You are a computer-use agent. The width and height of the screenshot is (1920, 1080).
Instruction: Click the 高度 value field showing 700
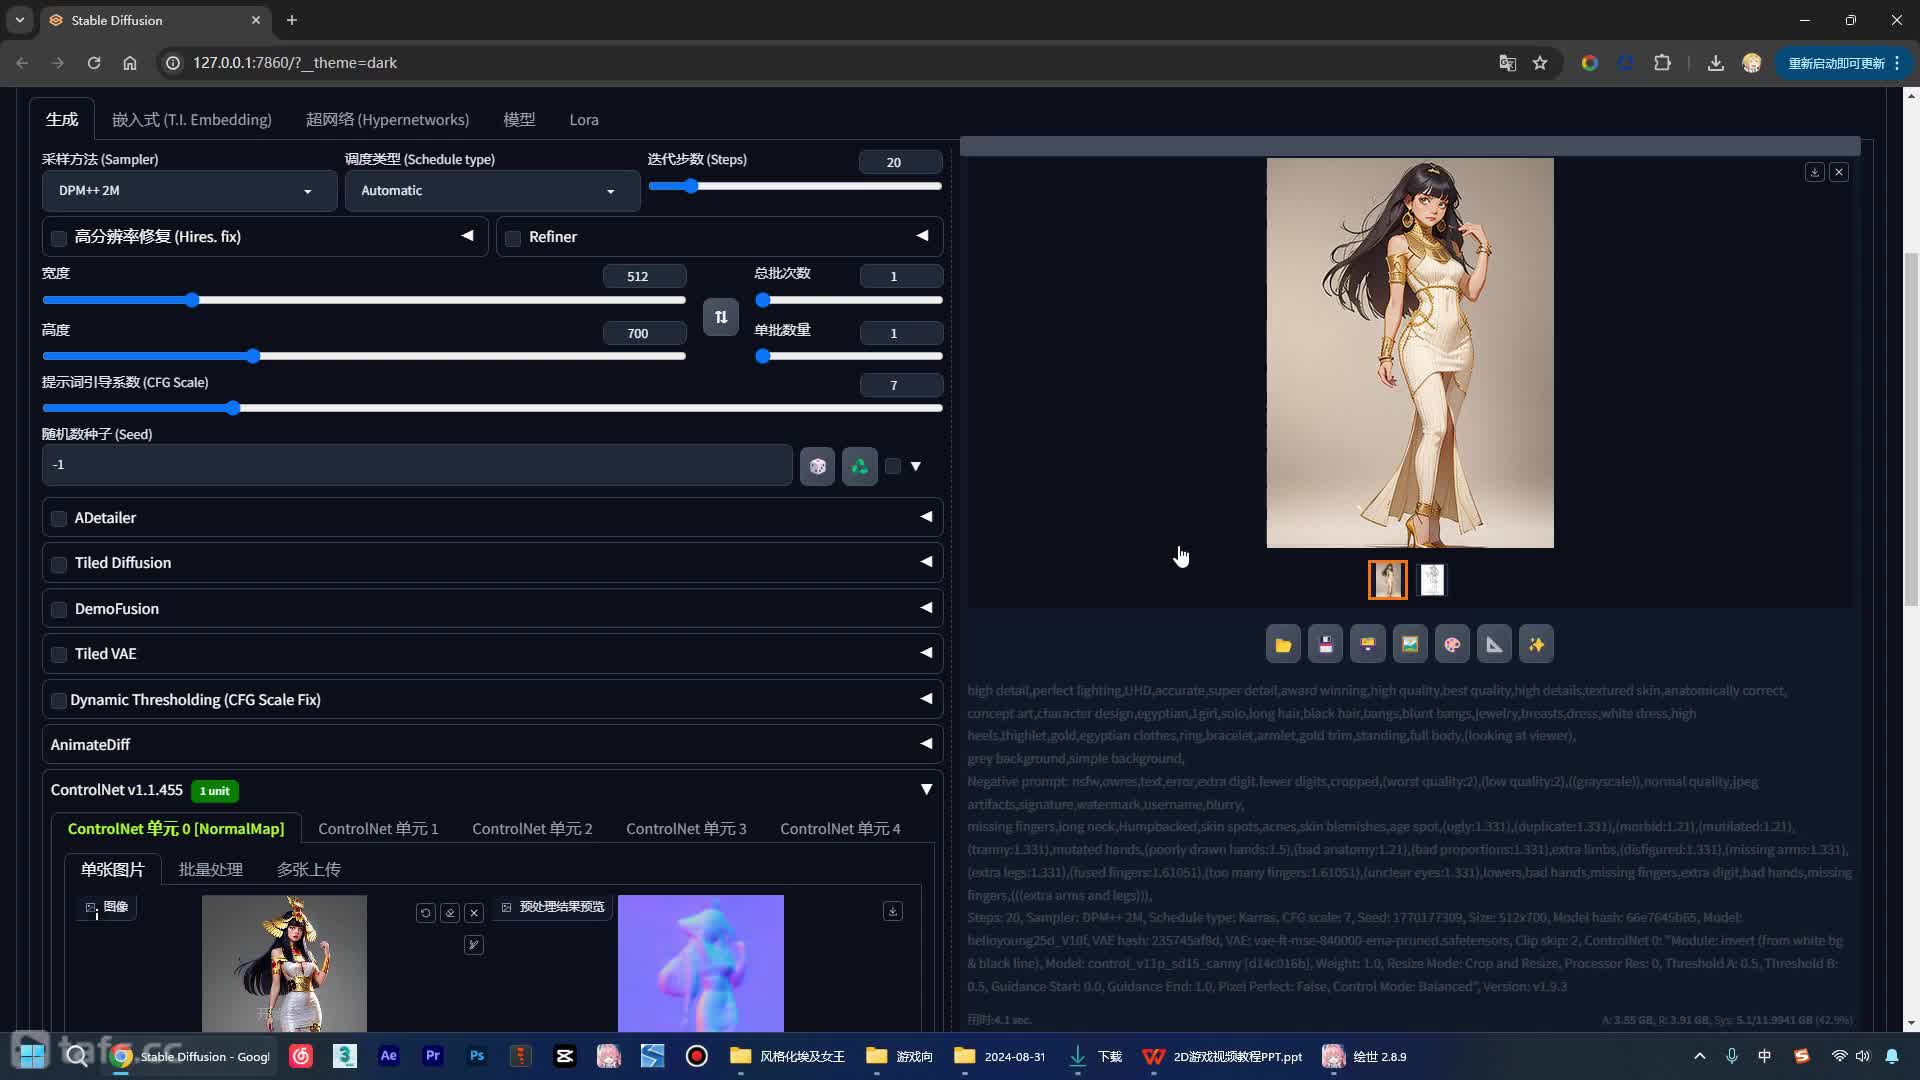pos(644,334)
